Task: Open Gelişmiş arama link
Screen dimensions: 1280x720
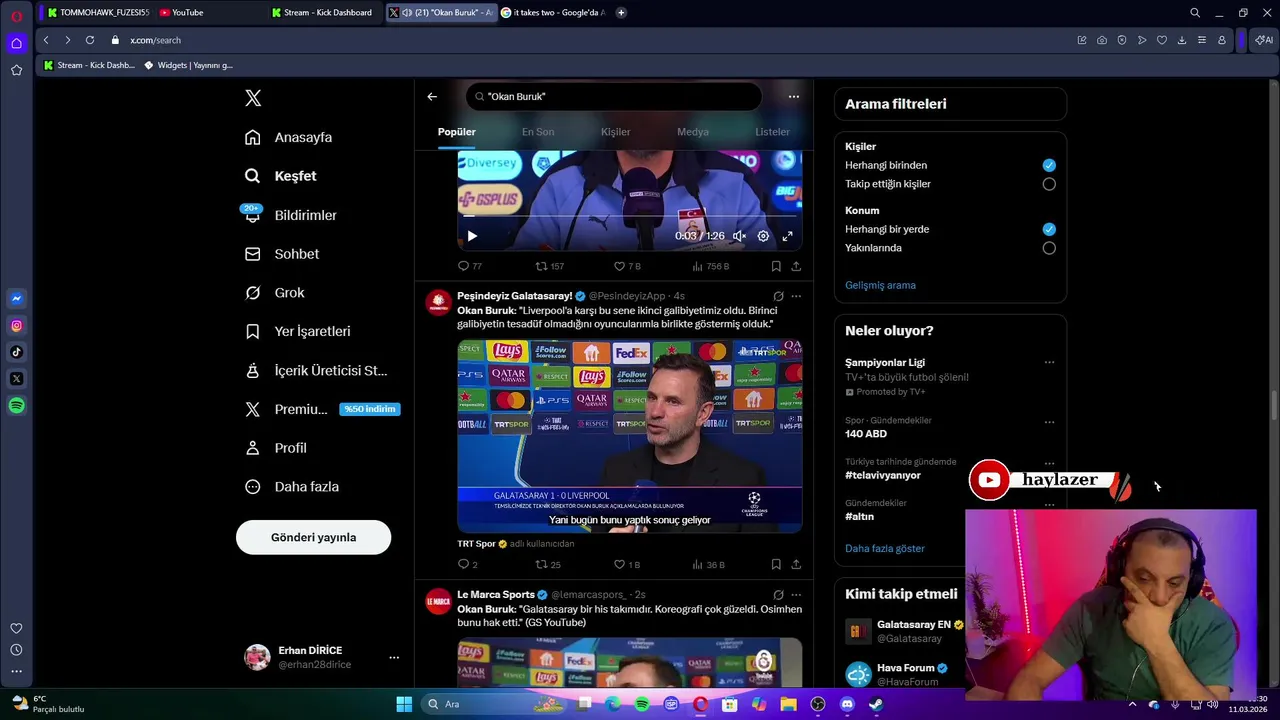Action: (x=880, y=285)
